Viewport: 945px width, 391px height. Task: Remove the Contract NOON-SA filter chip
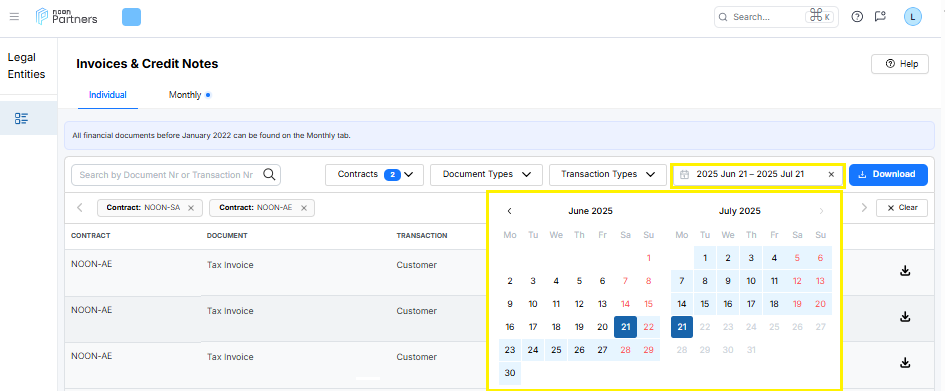pyautogui.click(x=191, y=208)
